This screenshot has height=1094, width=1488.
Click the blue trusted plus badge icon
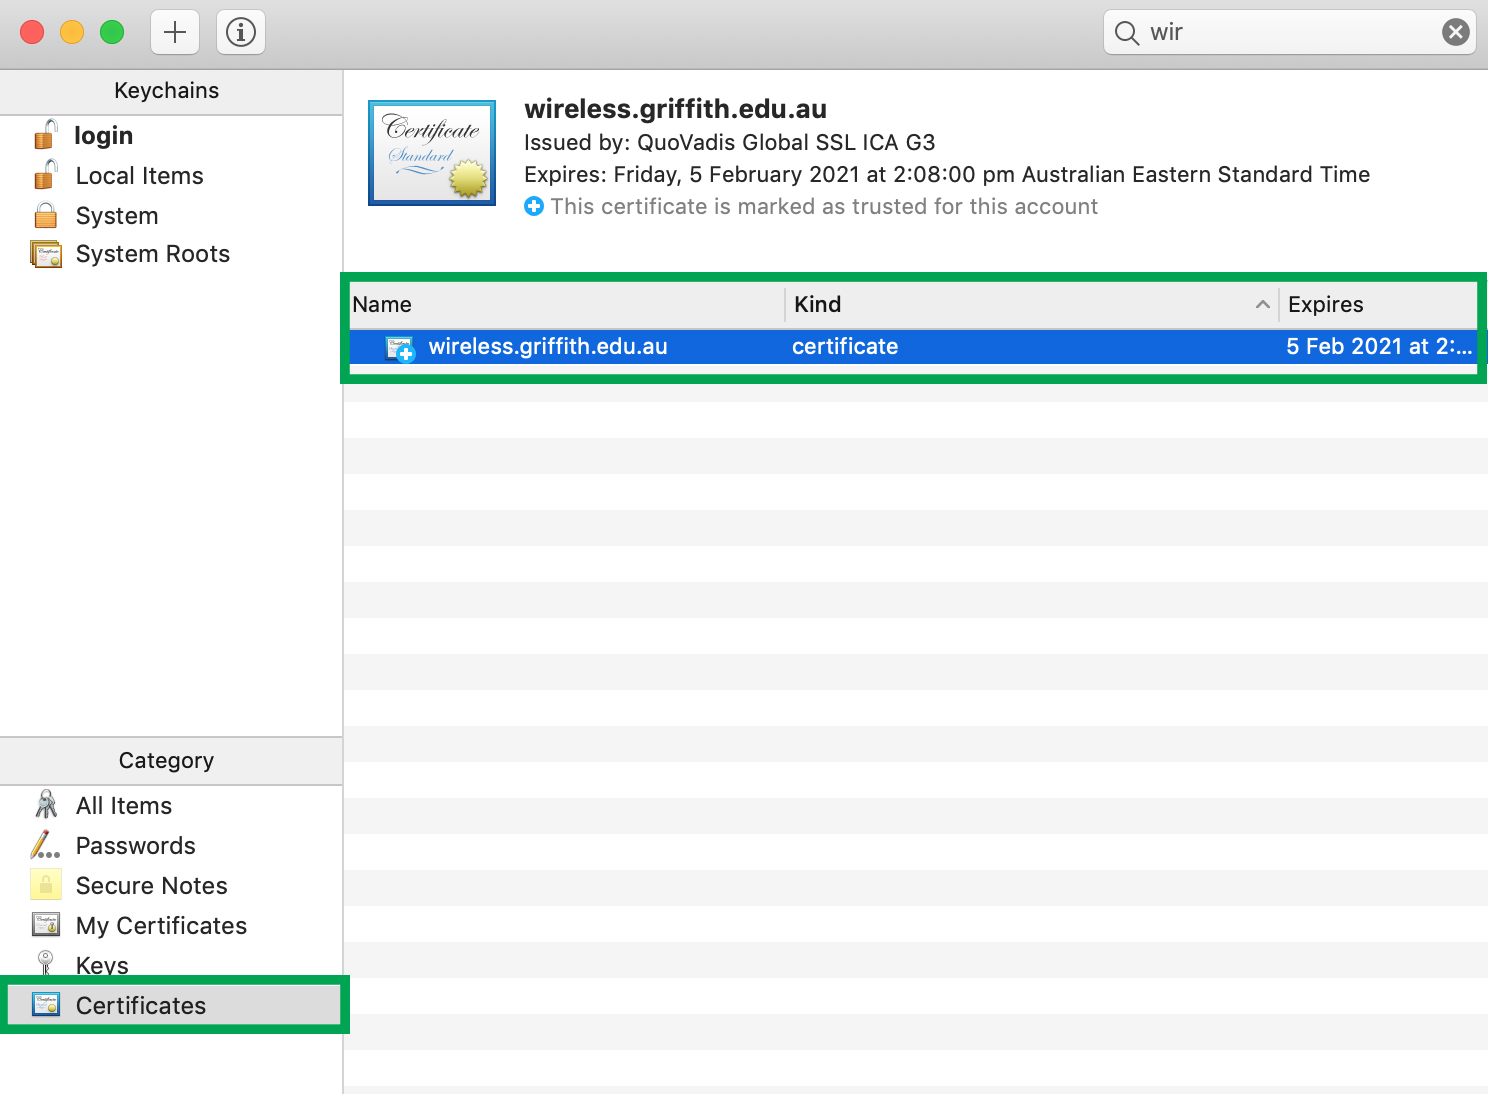click(x=534, y=207)
